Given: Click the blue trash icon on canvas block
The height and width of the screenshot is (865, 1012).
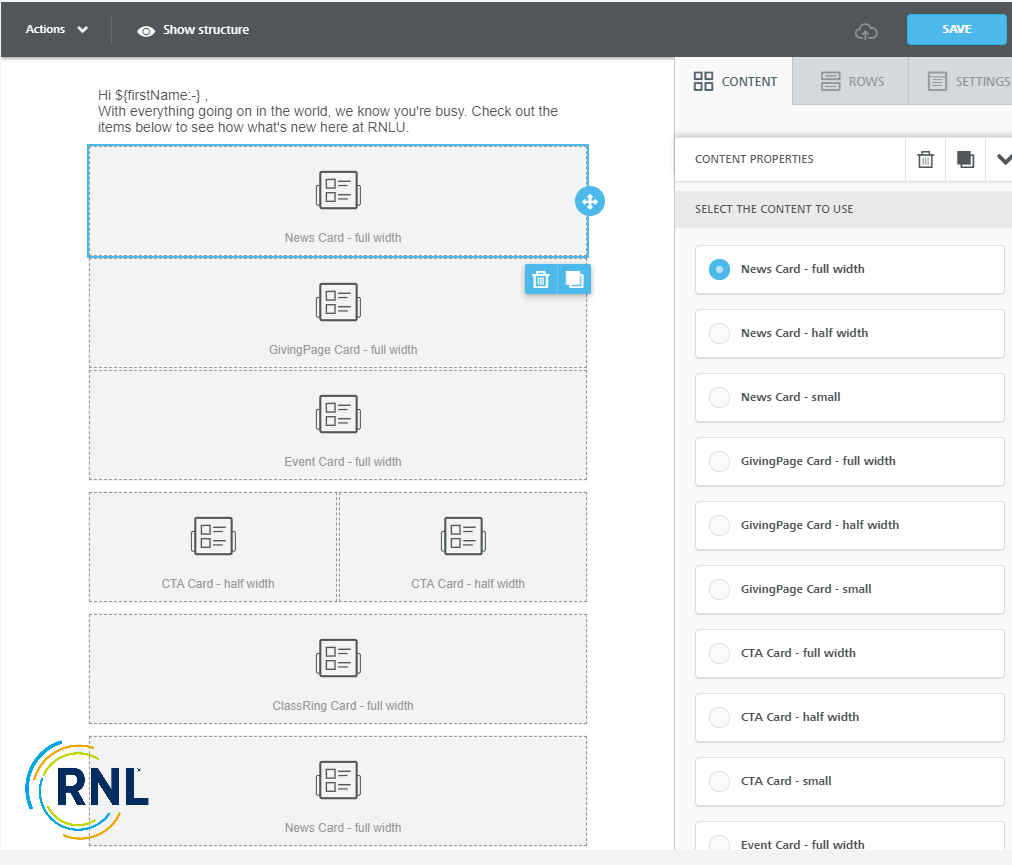Looking at the screenshot, I should pos(541,280).
